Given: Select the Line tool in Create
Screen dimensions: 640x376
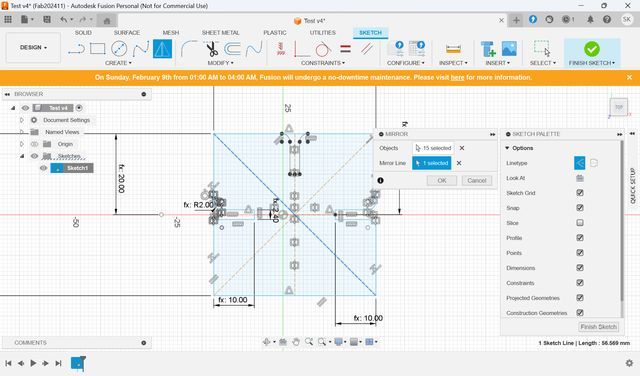Looking at the screenshot, I should (x=76, y=49).
